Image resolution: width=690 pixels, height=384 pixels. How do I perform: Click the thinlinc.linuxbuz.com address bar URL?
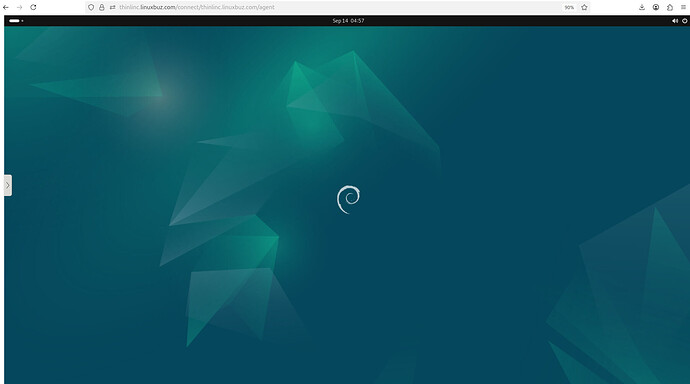click(197, 7)
